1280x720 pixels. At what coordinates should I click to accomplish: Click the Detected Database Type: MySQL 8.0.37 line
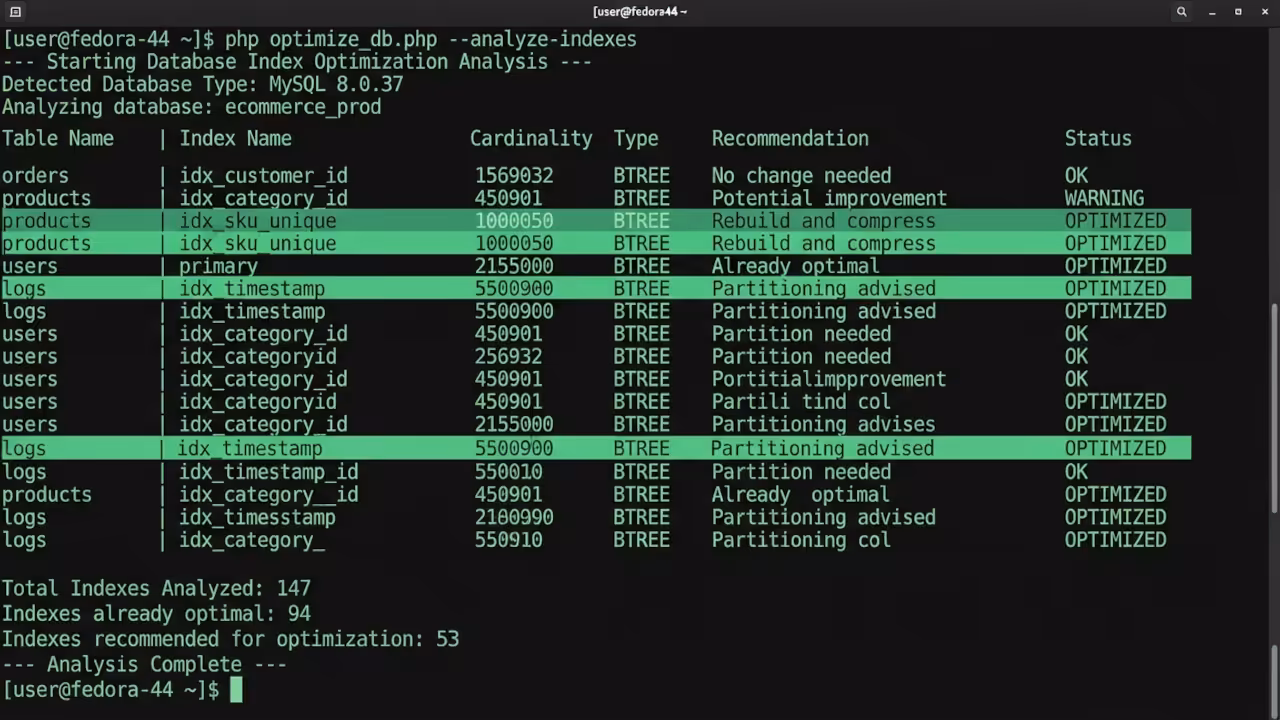click(x=202, y=84)
